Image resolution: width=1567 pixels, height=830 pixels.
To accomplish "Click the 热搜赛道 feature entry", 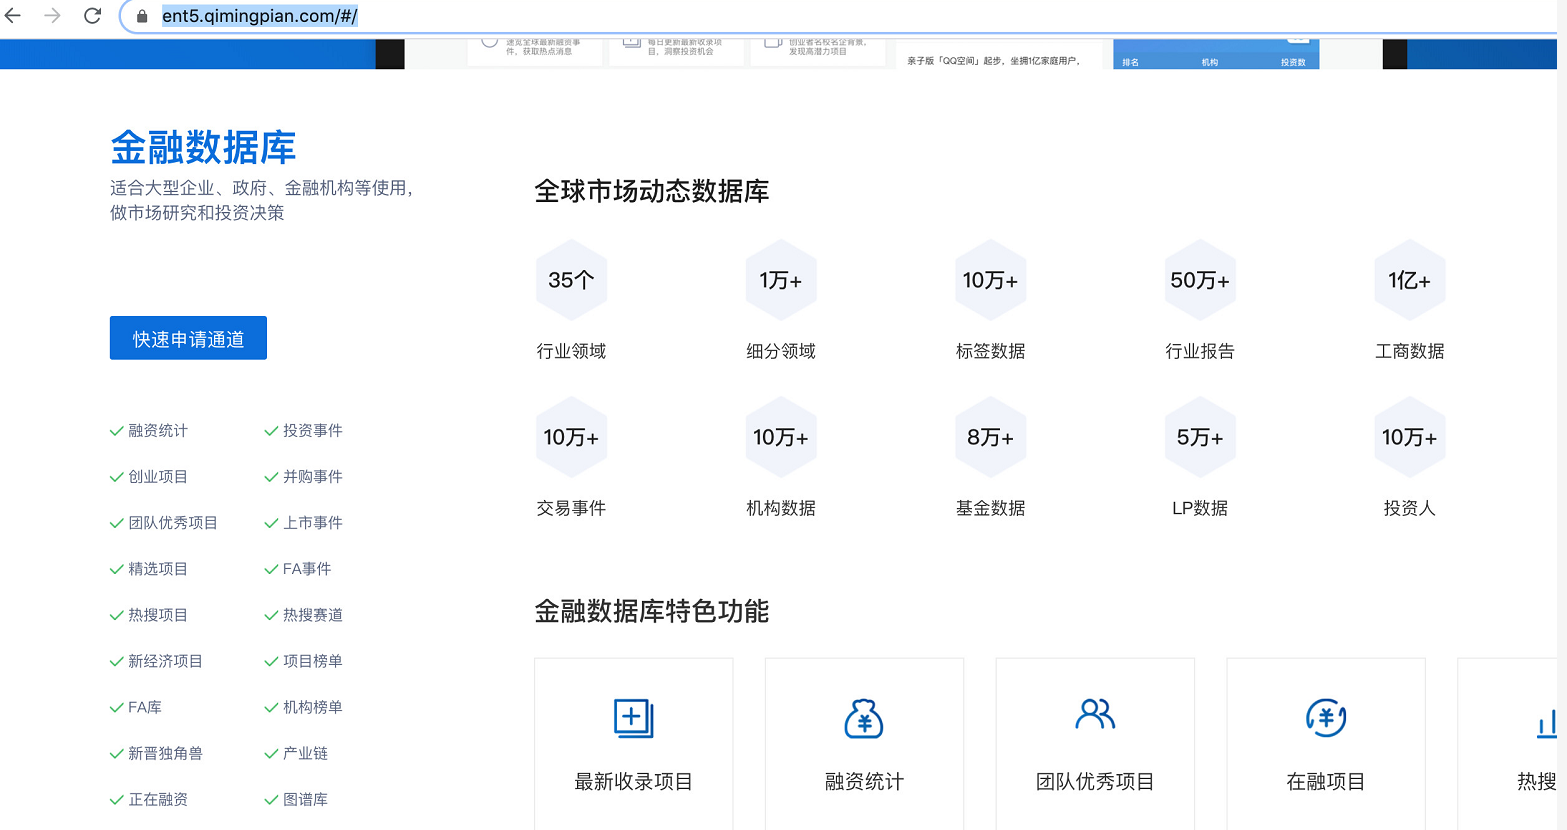I will pos(312,615).
